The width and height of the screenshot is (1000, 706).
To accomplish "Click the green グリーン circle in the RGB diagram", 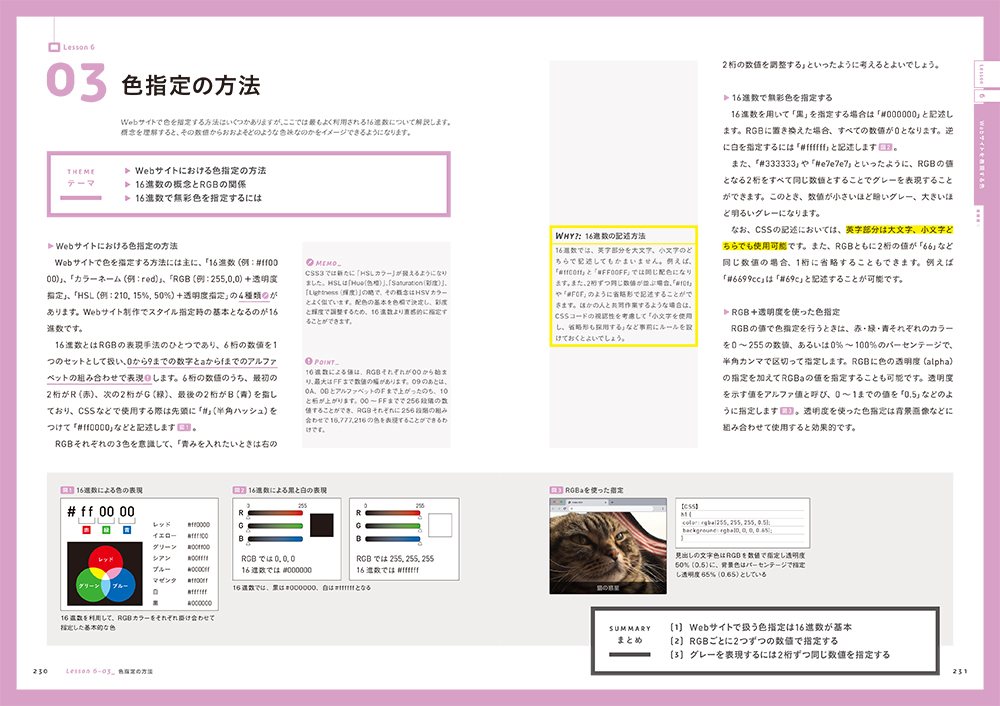I will [89, 587].
